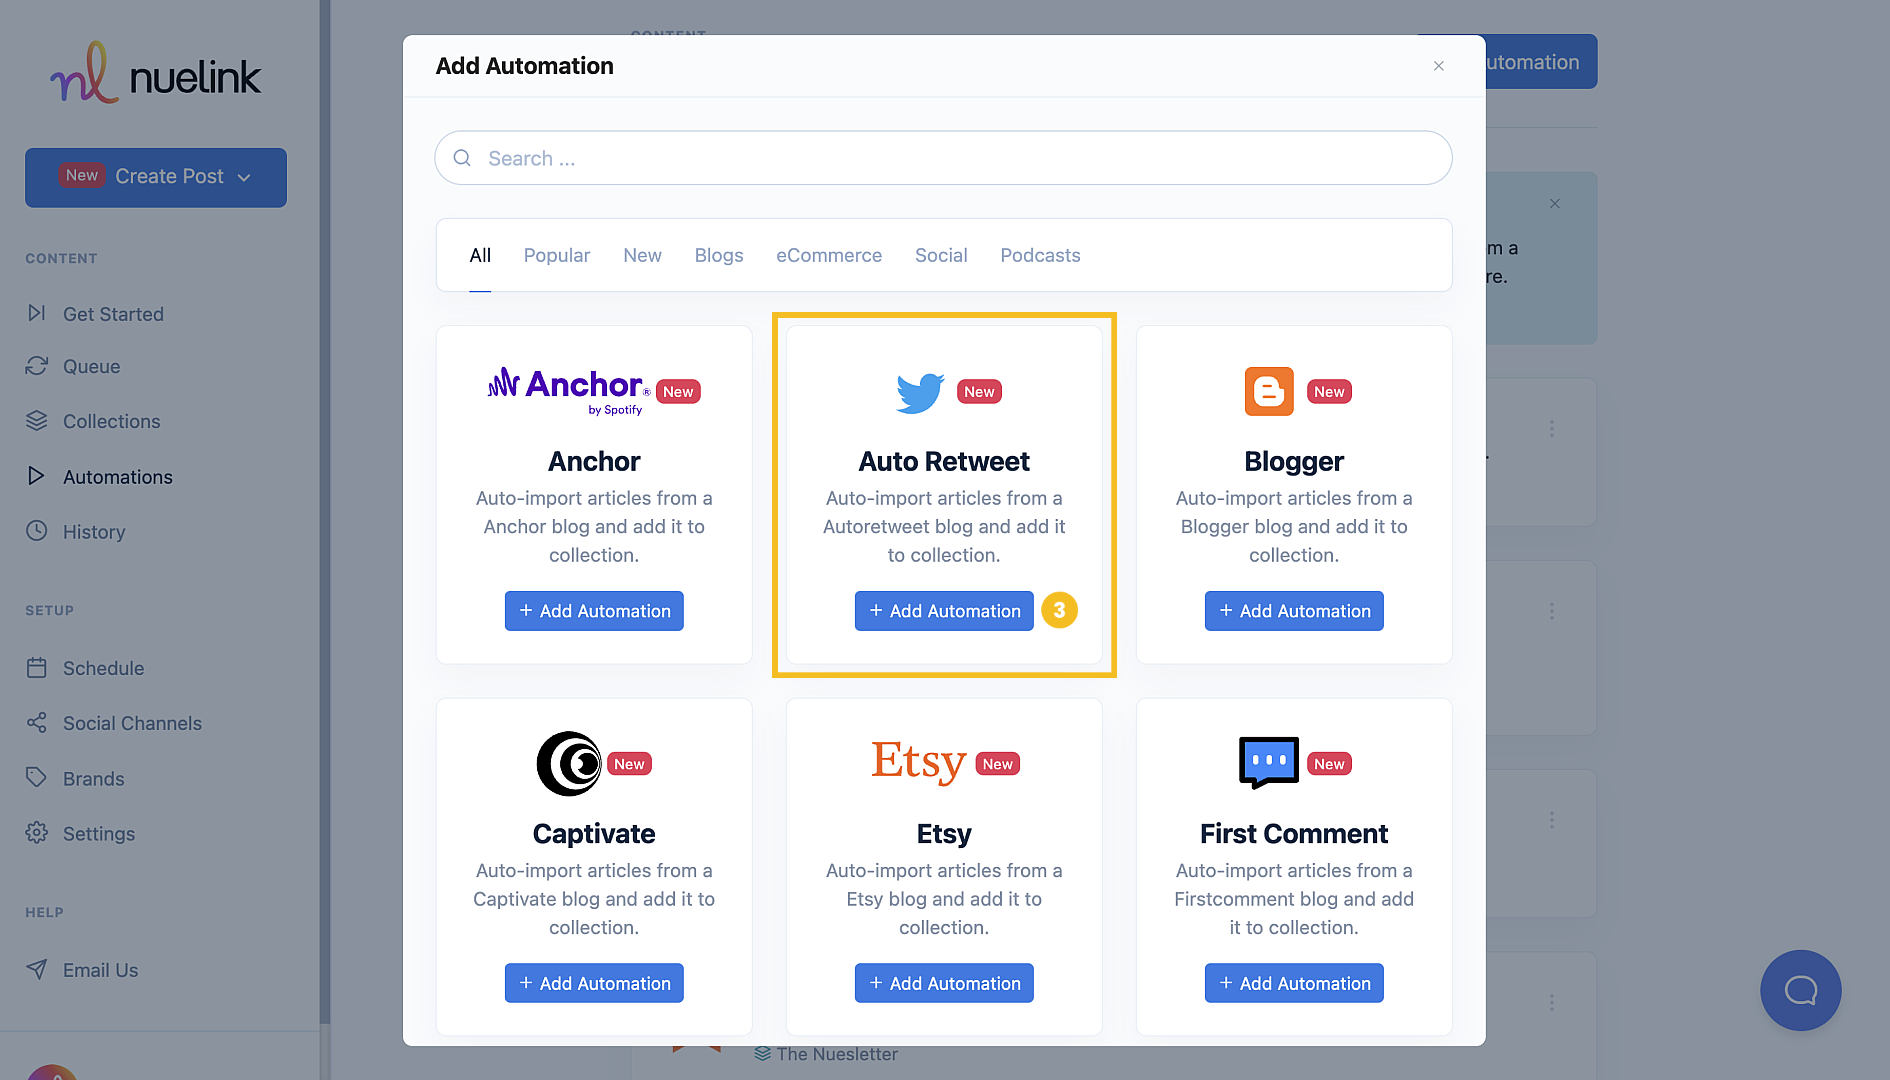Click the Captivate logo icon
The image size is (1890, 1080).
click(x=569, y=764)
